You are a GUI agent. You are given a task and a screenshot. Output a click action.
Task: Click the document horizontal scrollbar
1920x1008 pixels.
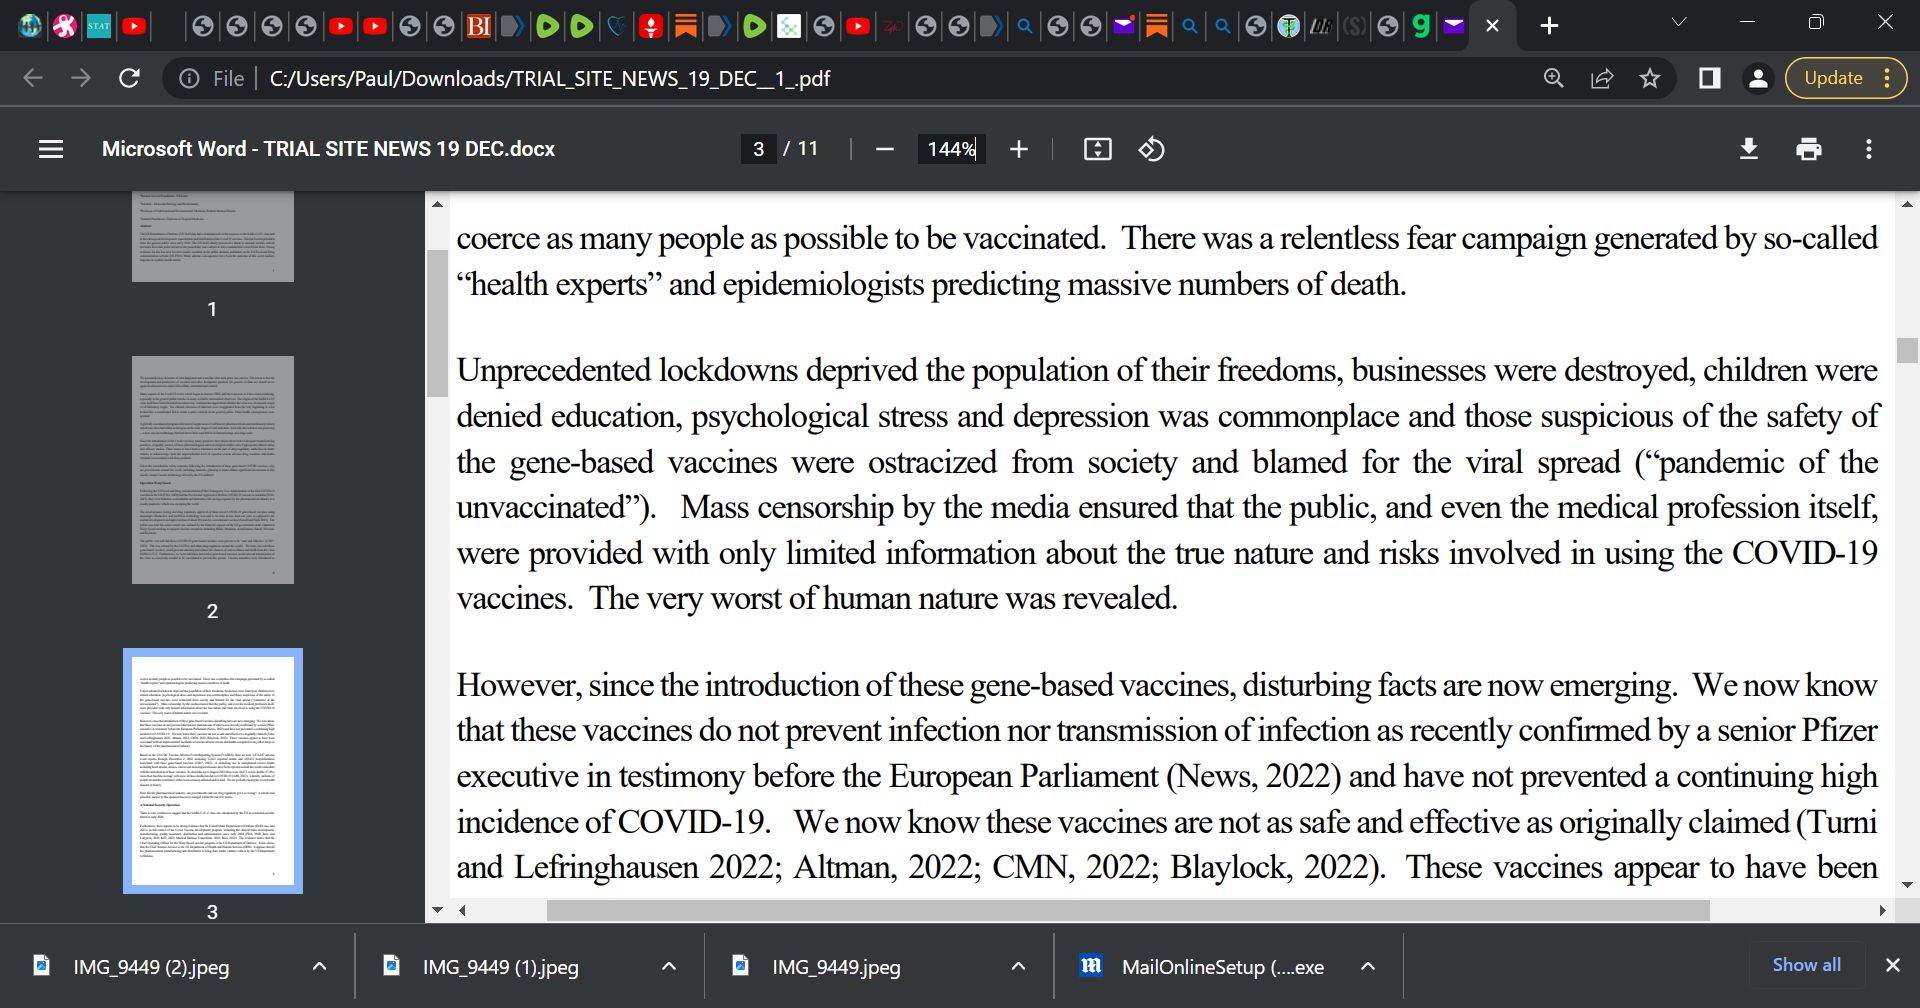(x=1128, y=911)
